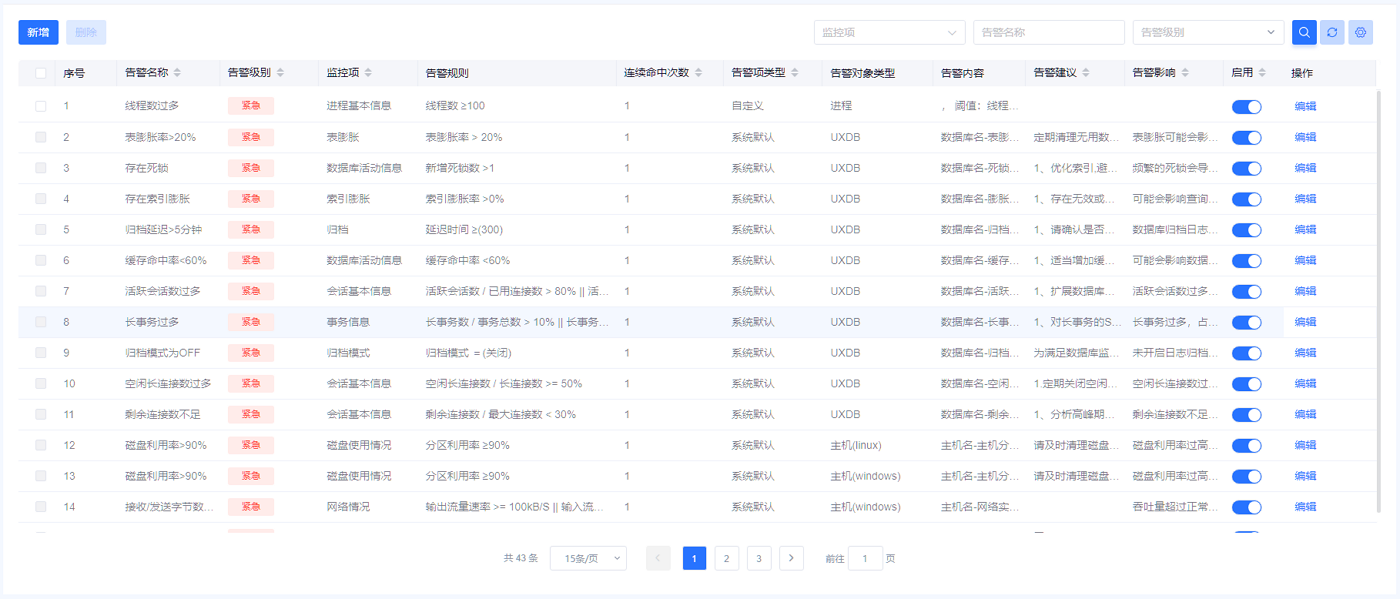
Task: Toggle off 长事务过多 alert switch
Action: 1246,322
